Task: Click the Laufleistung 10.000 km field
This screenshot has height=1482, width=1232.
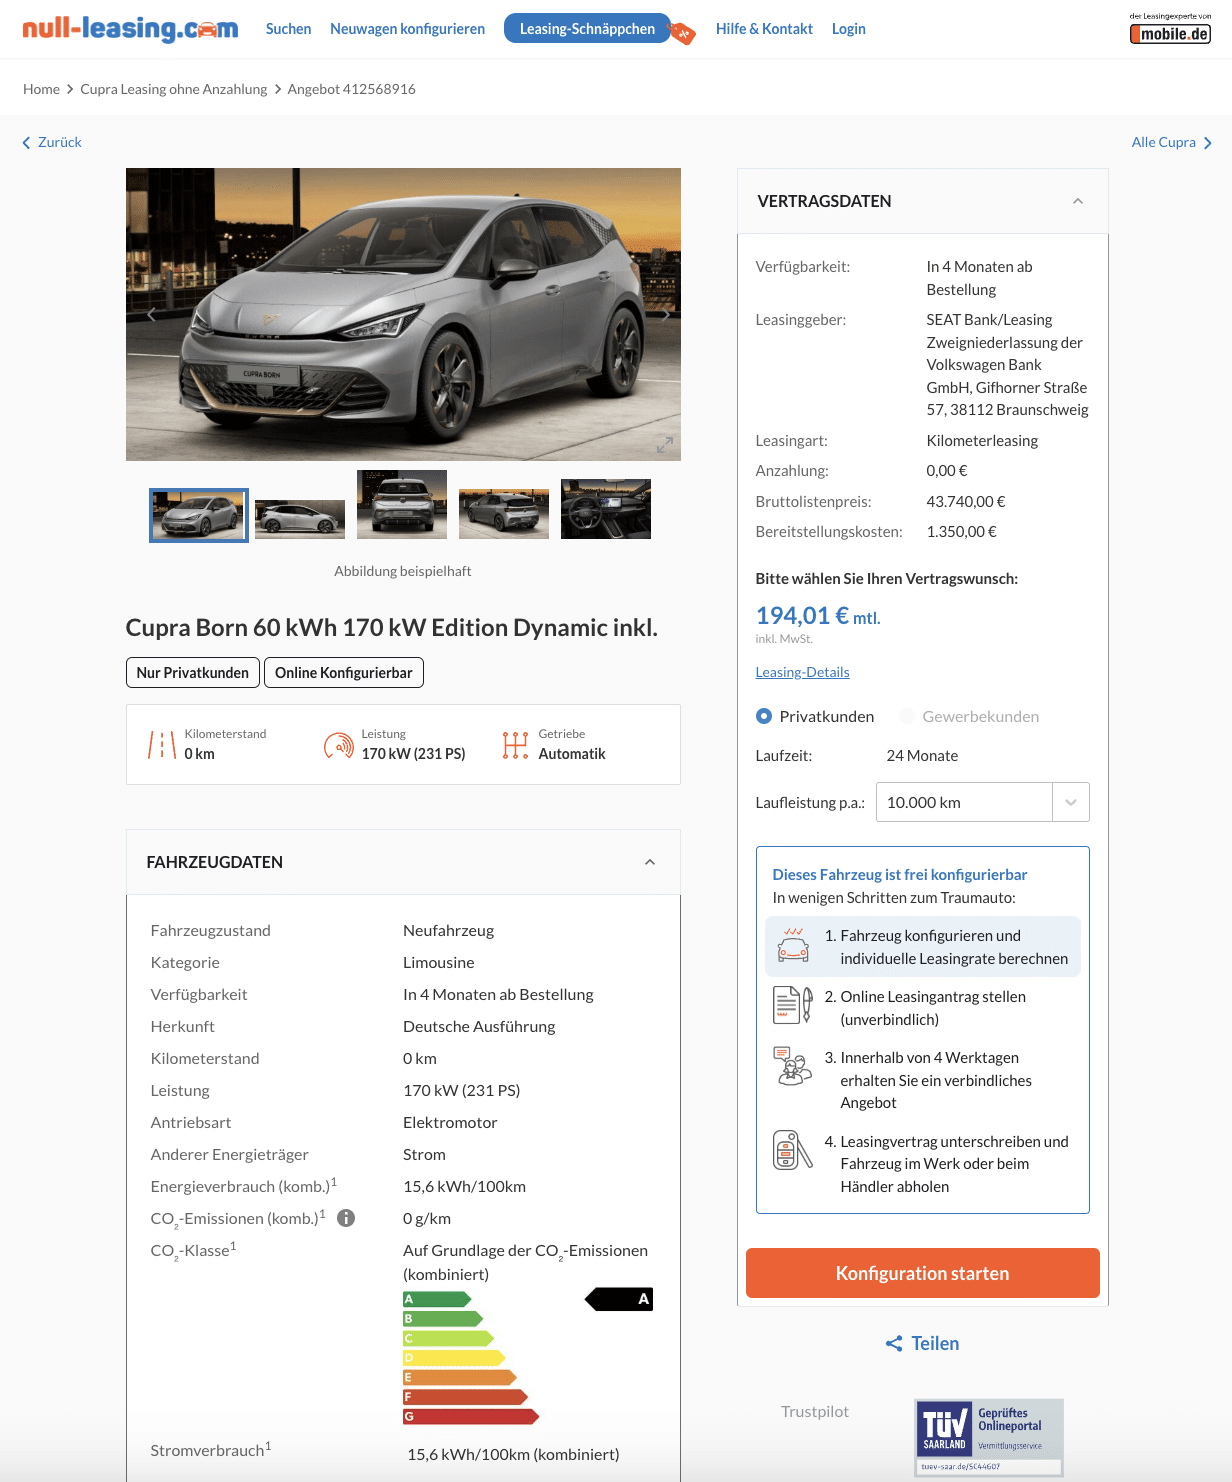Action: [964, 802]
